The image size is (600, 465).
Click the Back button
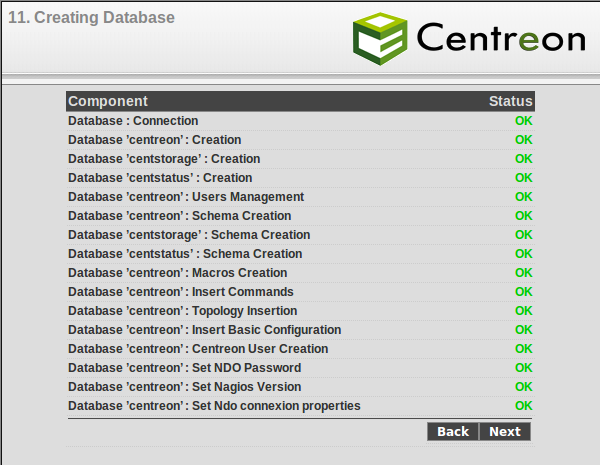point(453,431)
